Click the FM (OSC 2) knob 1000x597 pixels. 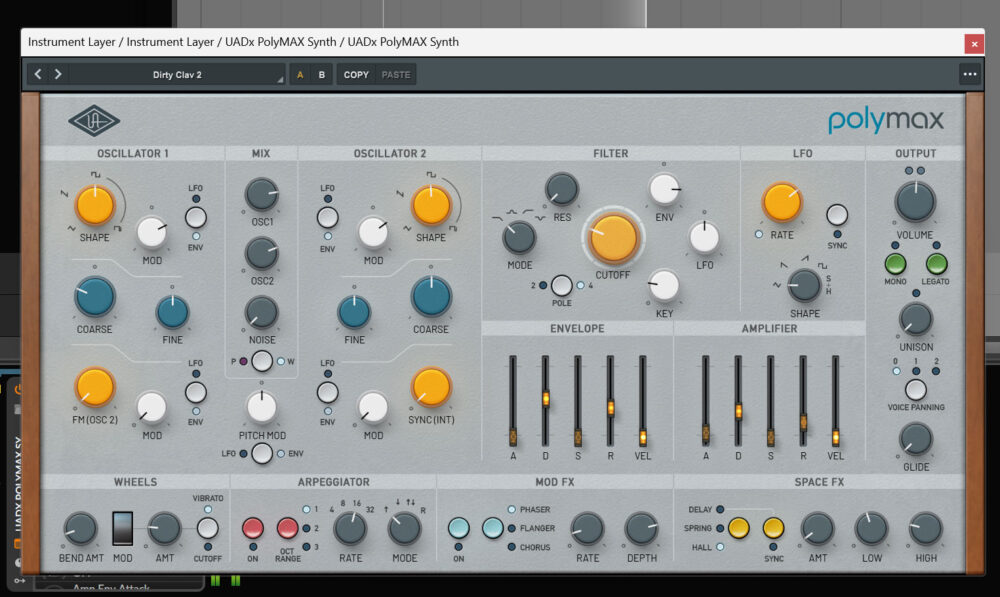[95, 387]
